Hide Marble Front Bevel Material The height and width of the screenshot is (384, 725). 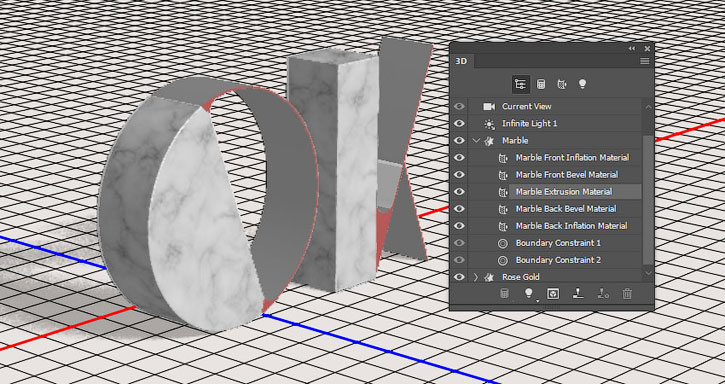pyautogui.click(x=459, y=175)
